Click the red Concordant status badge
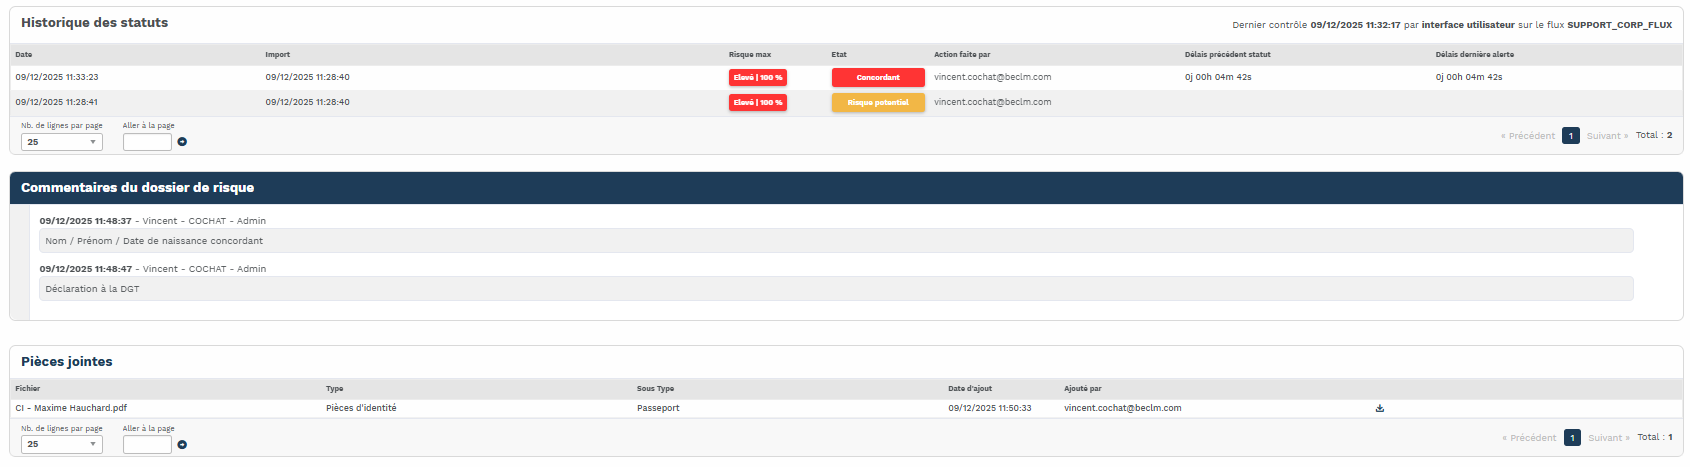This screenshot has height=467, width=1690. 878,77
